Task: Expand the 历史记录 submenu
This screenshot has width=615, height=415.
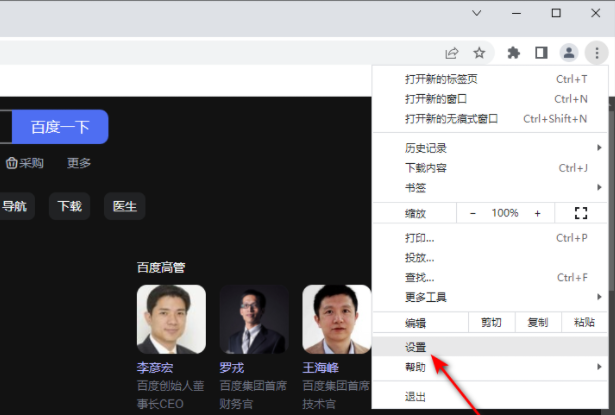Action: click(489, 148)
